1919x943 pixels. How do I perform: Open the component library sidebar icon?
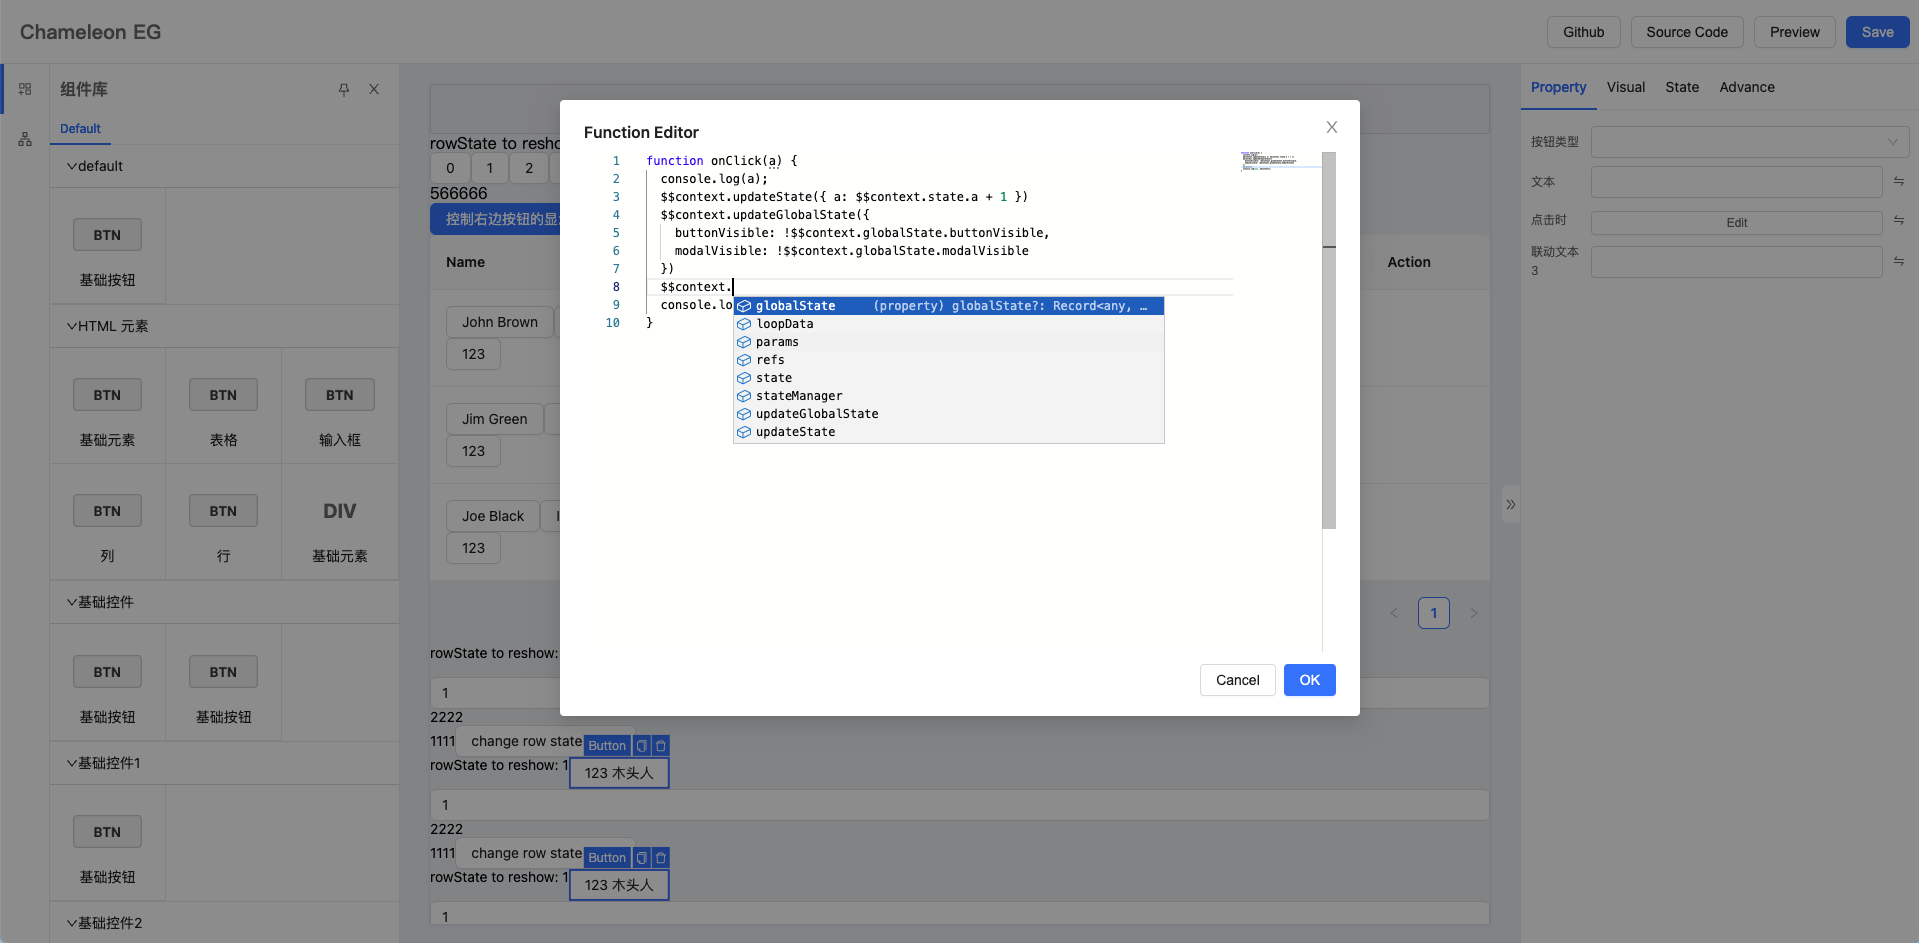25,89
